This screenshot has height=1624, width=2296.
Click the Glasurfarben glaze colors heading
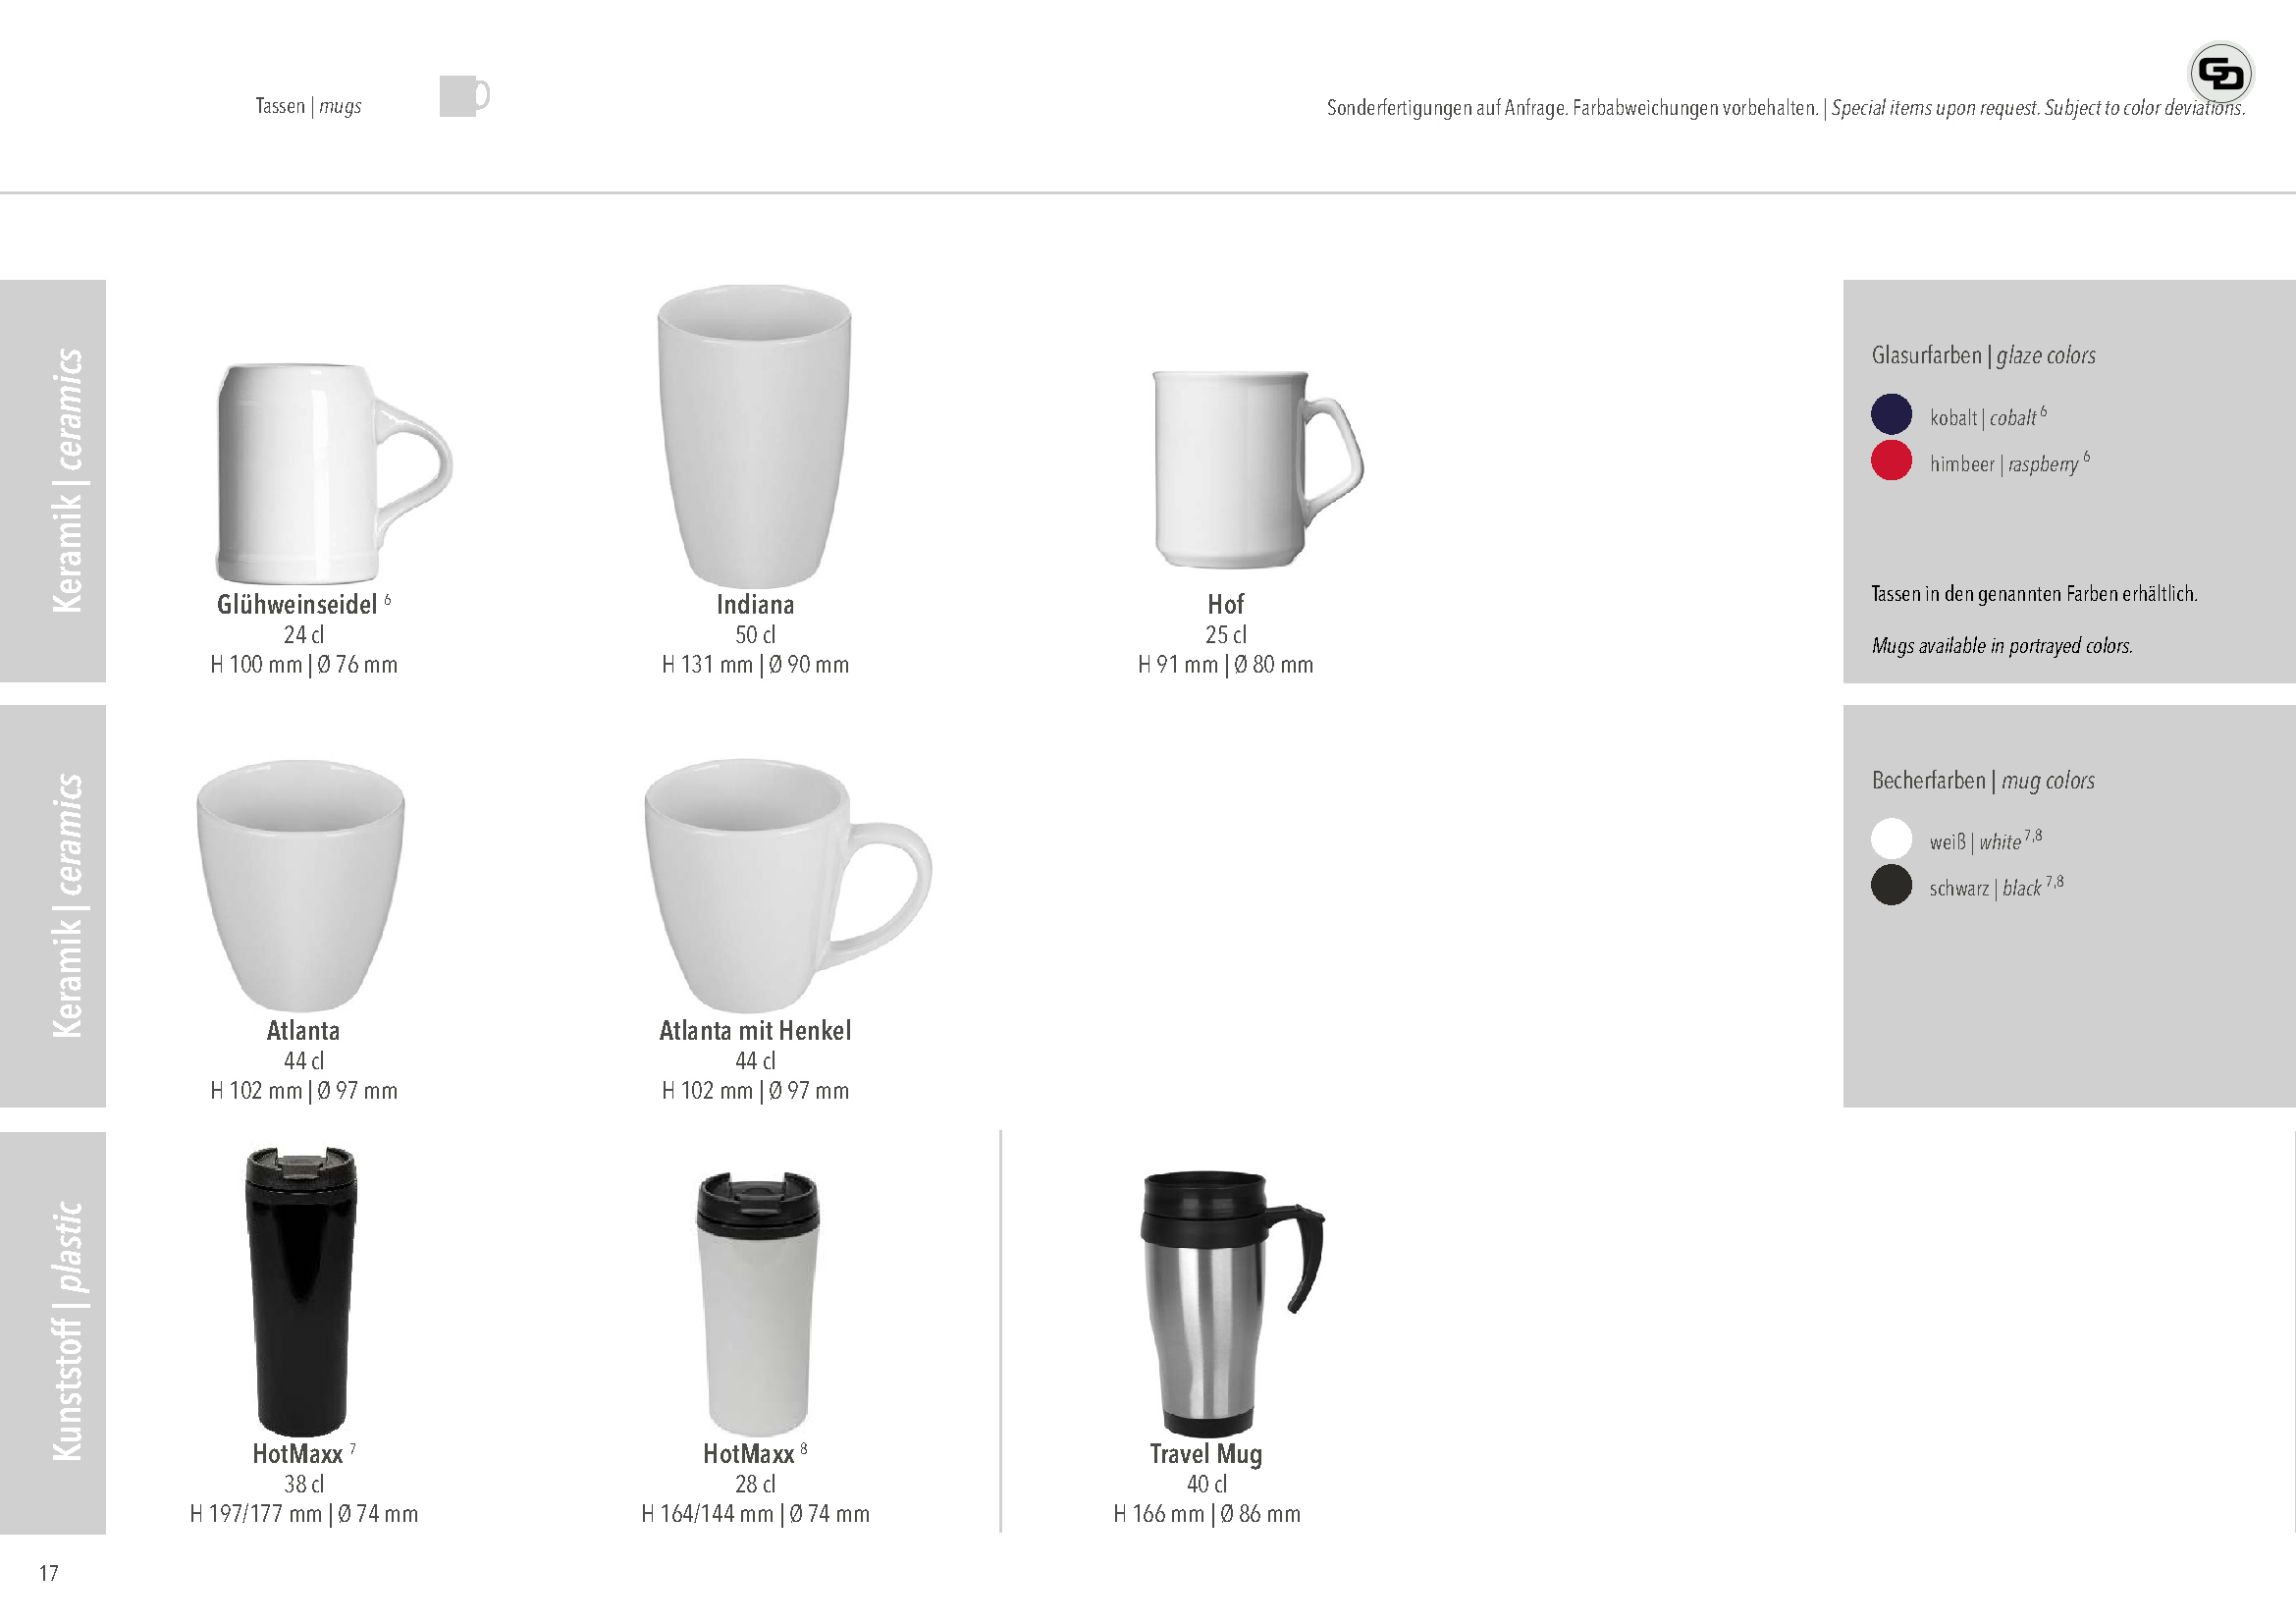(x=1983, y=355)
